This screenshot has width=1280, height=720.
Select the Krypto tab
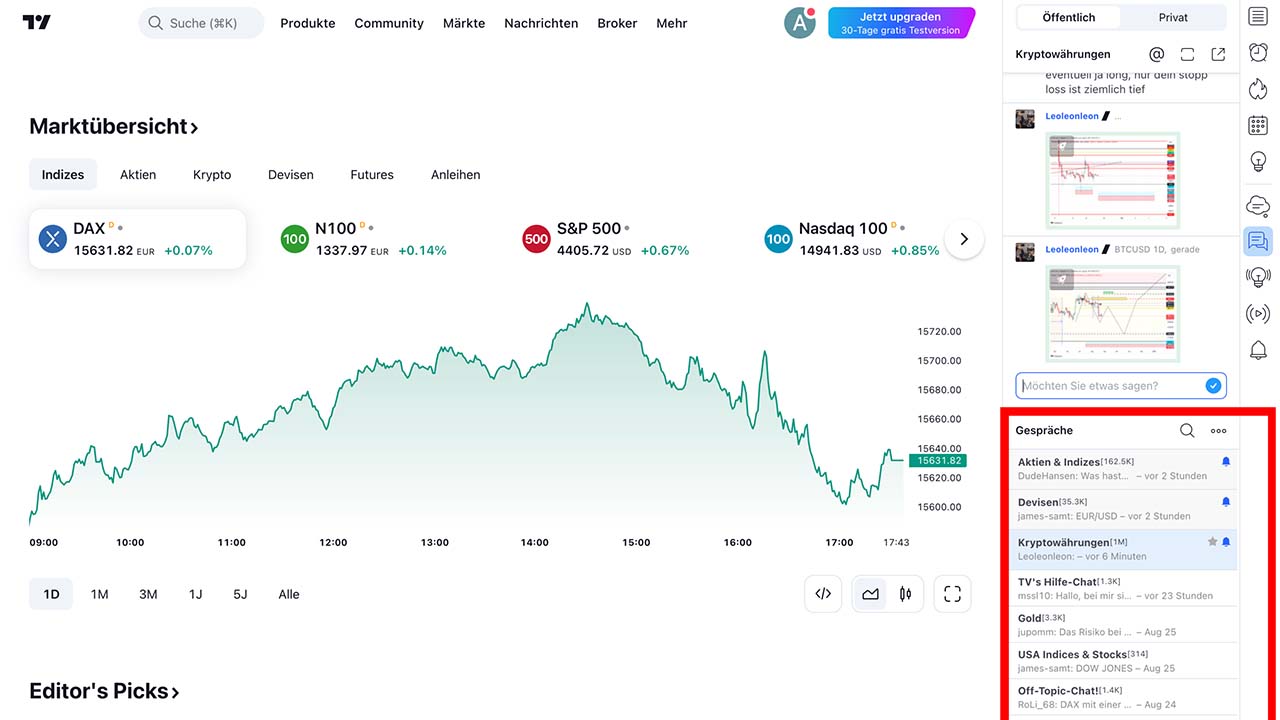tap(212, 174)
